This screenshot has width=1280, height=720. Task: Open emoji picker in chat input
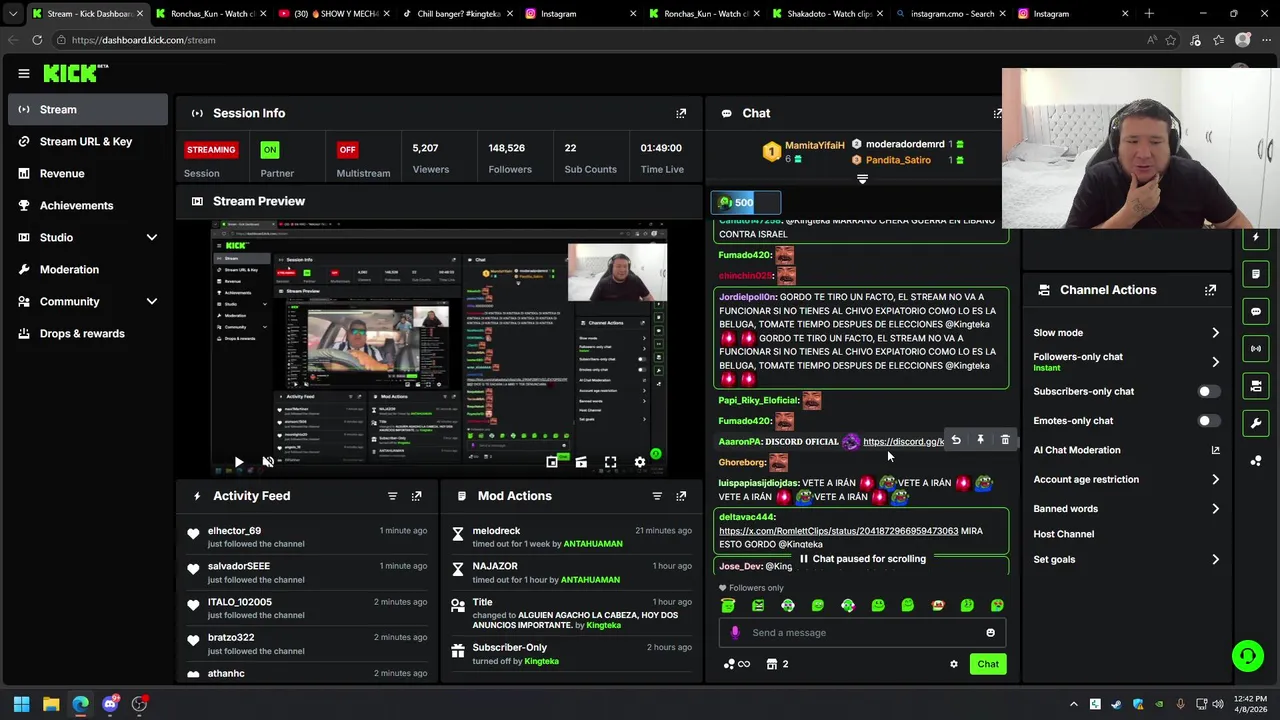click(x=991, y=632)
